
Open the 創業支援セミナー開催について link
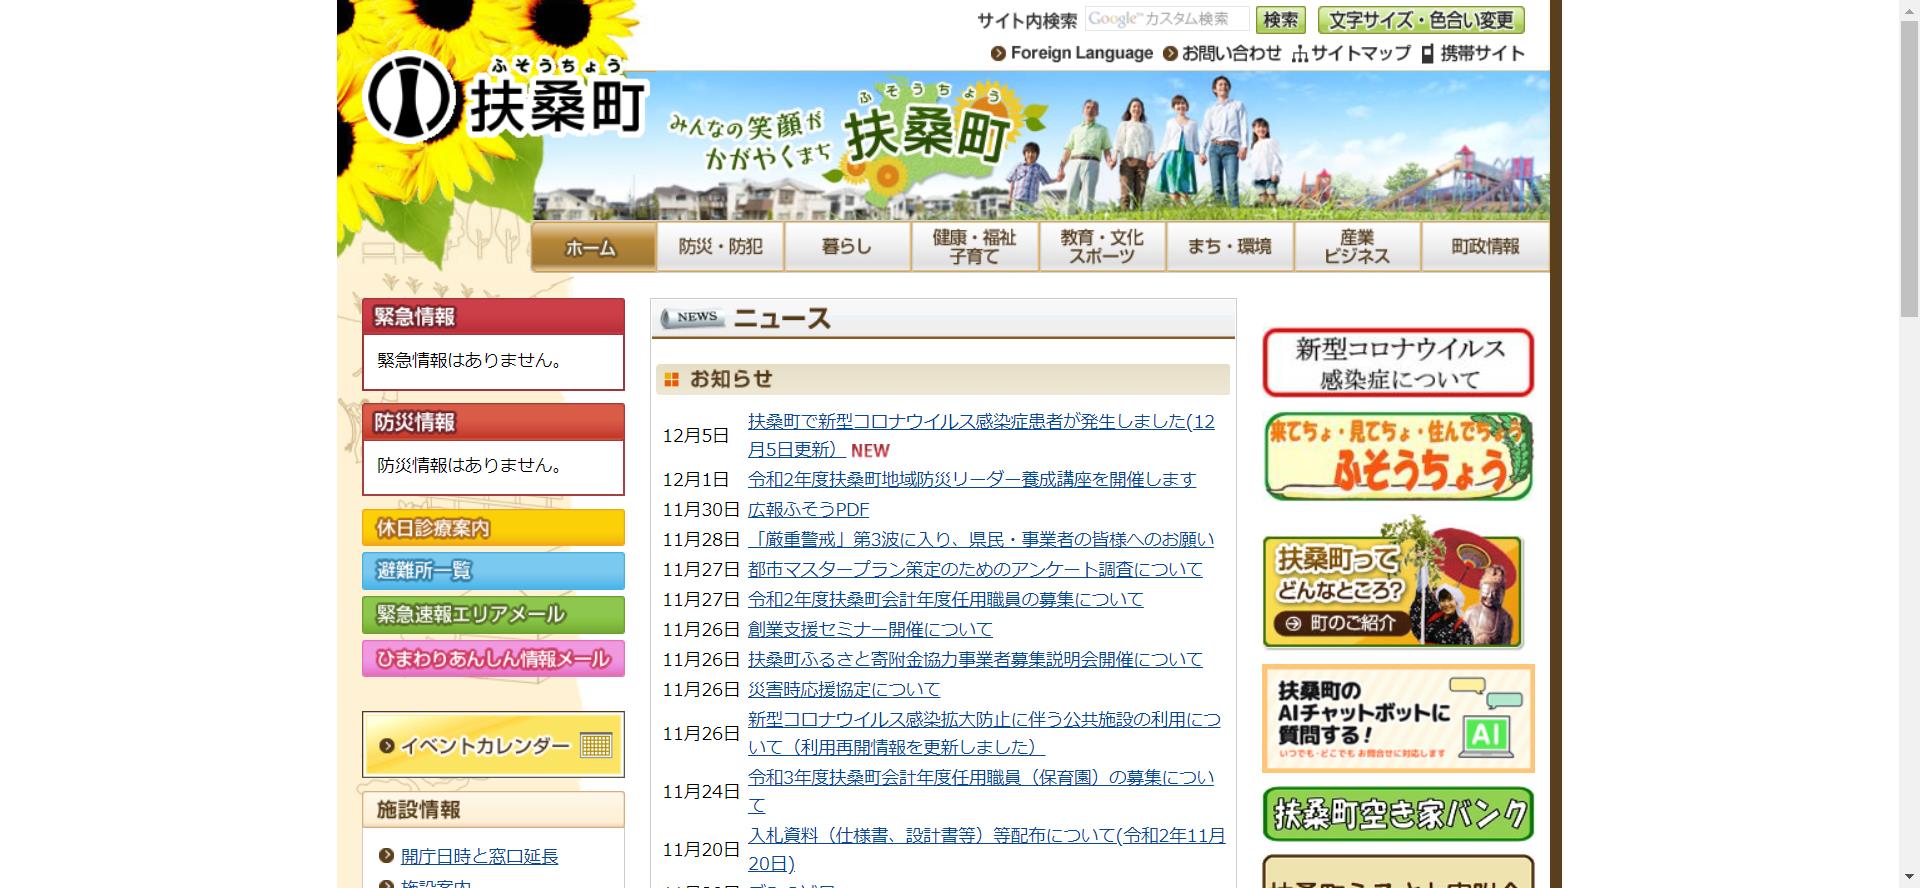[x=870, y=629]
